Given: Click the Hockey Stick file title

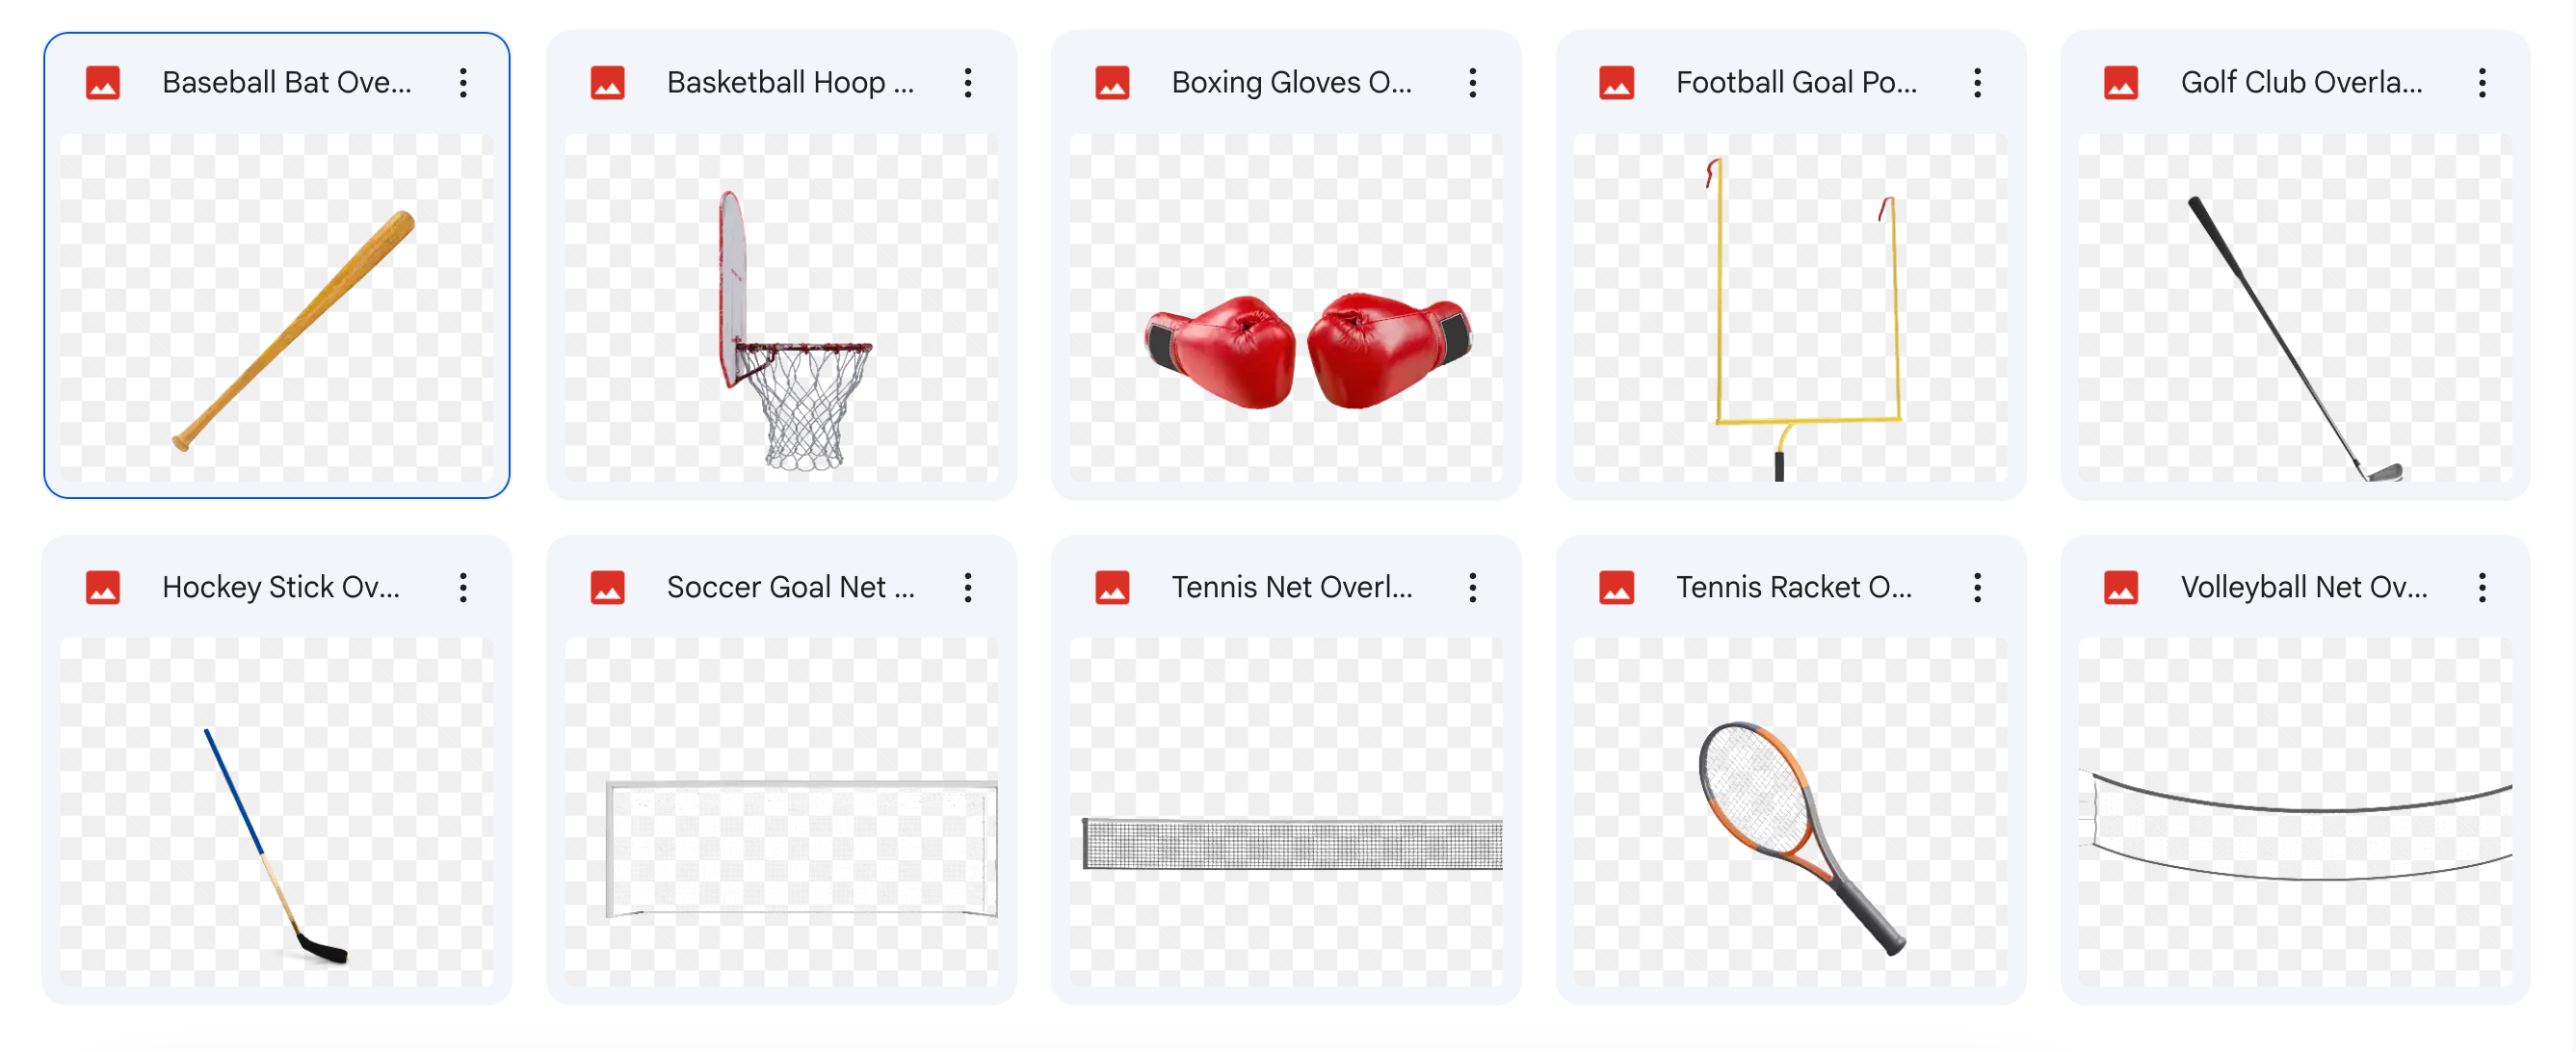Looking at the screenshot, I should click(x=281, y=588).
